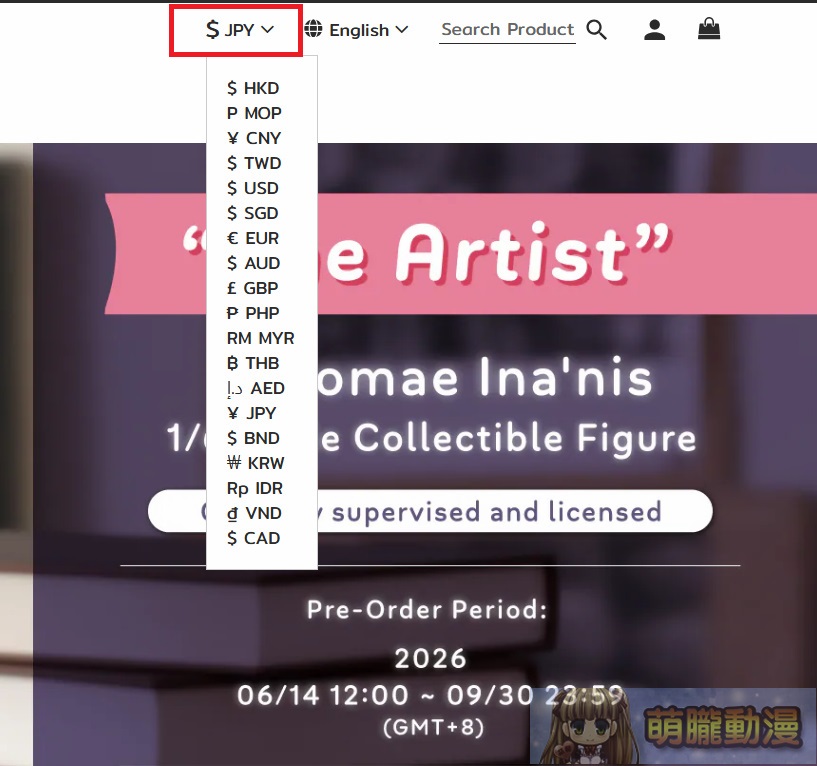Open the user account icon
This screenshot has width=817, height=766.
(x=654, y=30)
